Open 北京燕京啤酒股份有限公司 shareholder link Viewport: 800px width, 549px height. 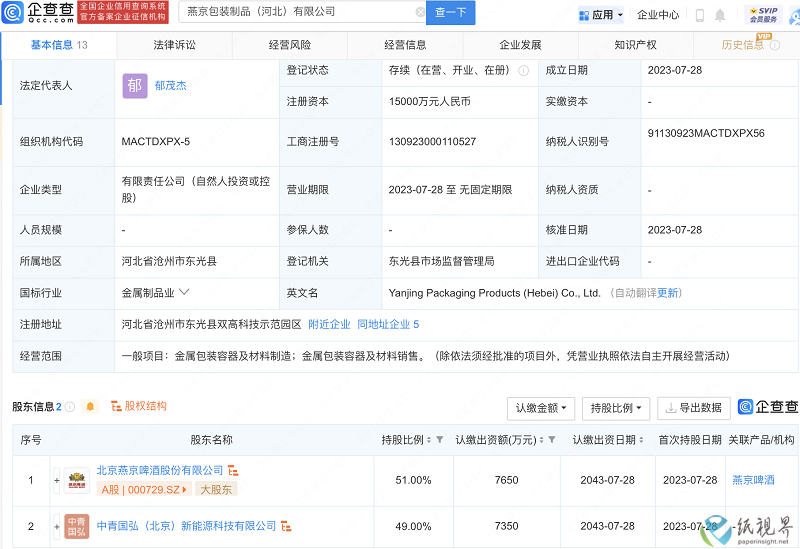tap(160, 470)
